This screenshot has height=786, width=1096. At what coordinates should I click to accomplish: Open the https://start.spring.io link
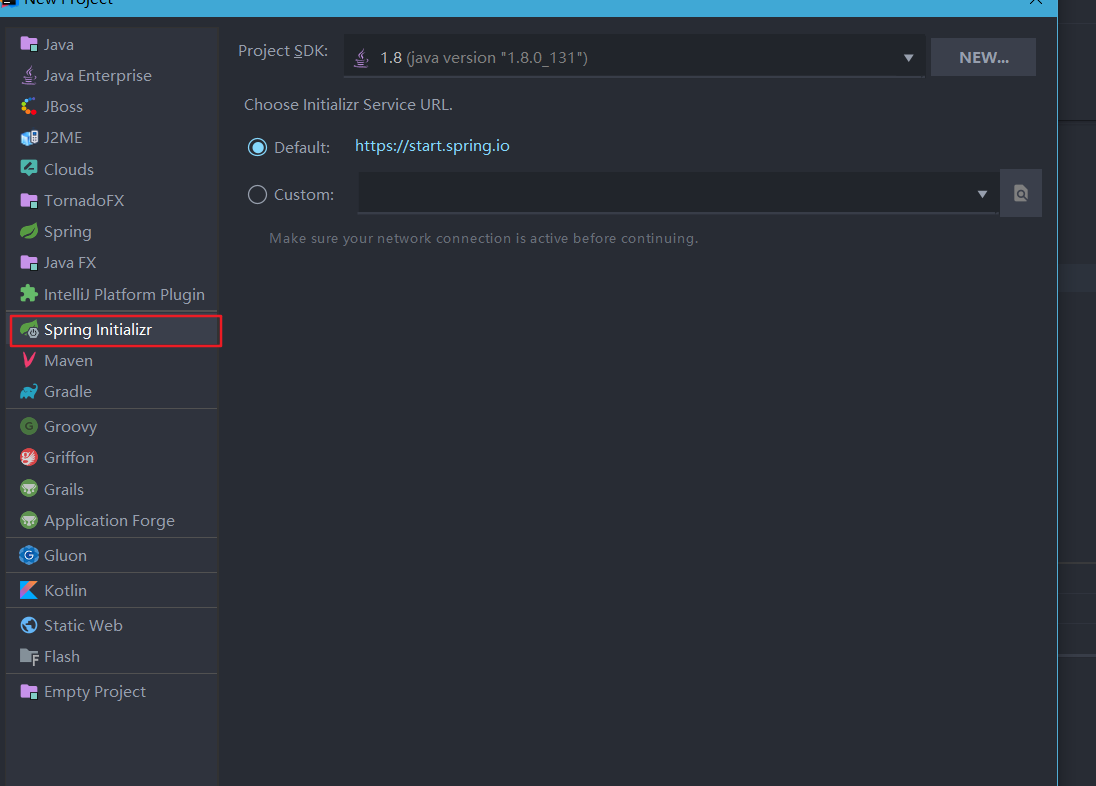(432, 145)
